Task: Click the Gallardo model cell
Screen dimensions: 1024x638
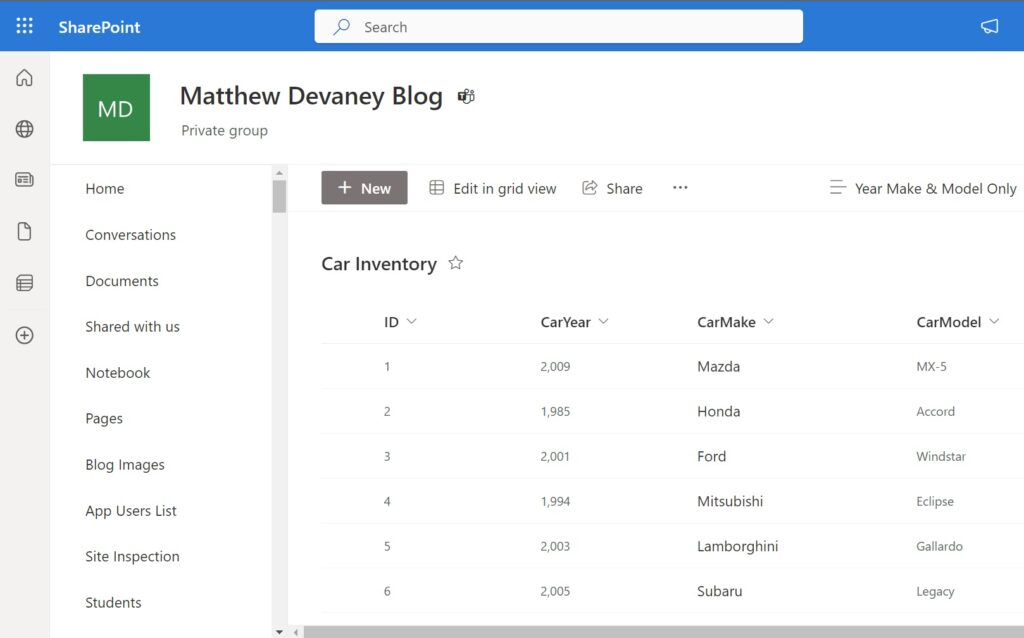Action: (x=939, y=547)
